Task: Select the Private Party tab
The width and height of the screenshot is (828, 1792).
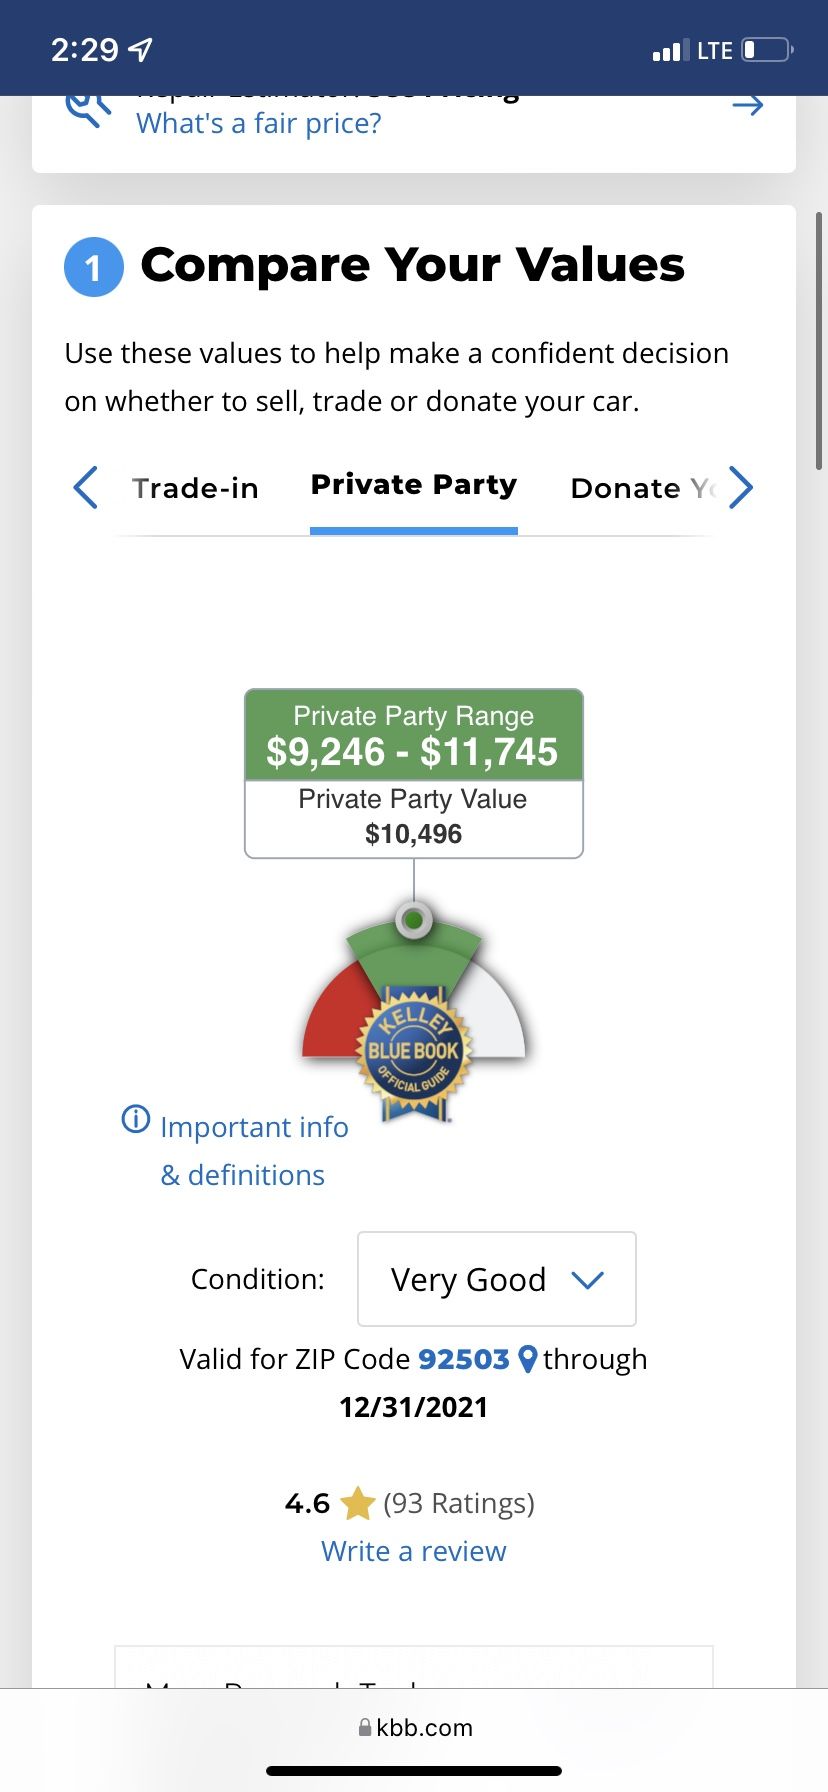Action: pyautogui.click(x=414, y=485)
